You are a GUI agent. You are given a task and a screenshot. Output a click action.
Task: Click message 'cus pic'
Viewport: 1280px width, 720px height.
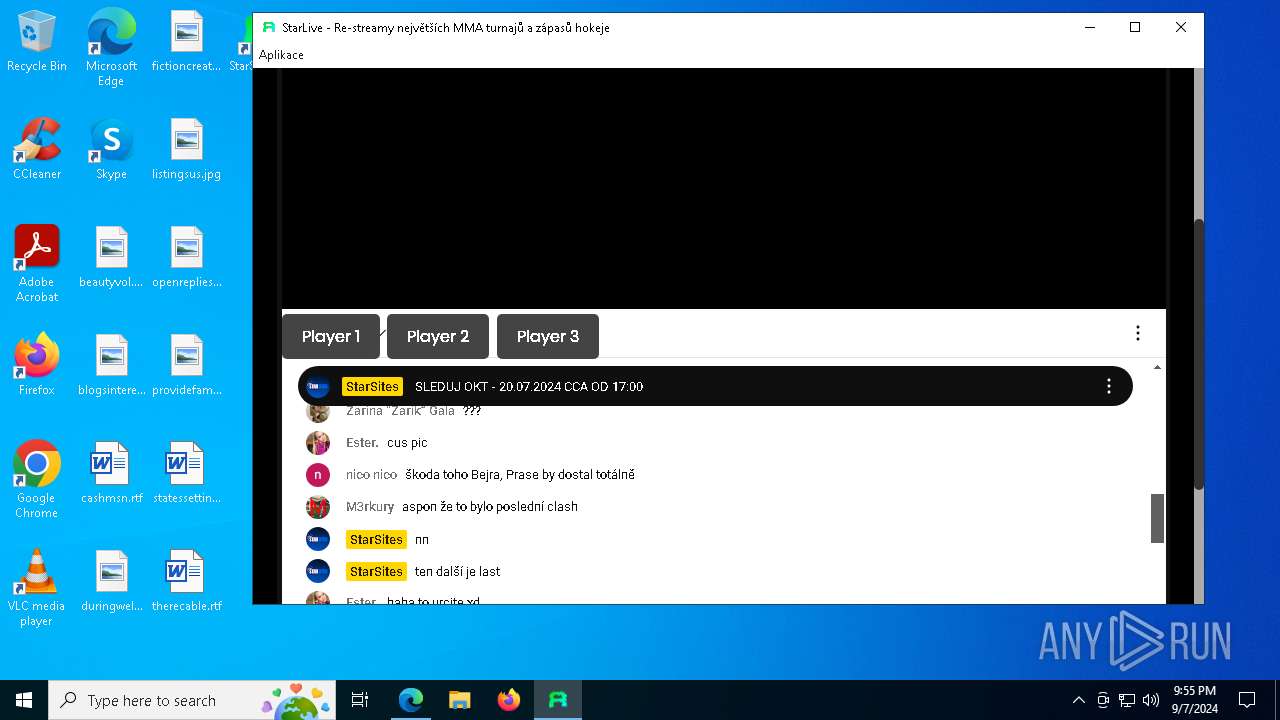coord(407,443)
